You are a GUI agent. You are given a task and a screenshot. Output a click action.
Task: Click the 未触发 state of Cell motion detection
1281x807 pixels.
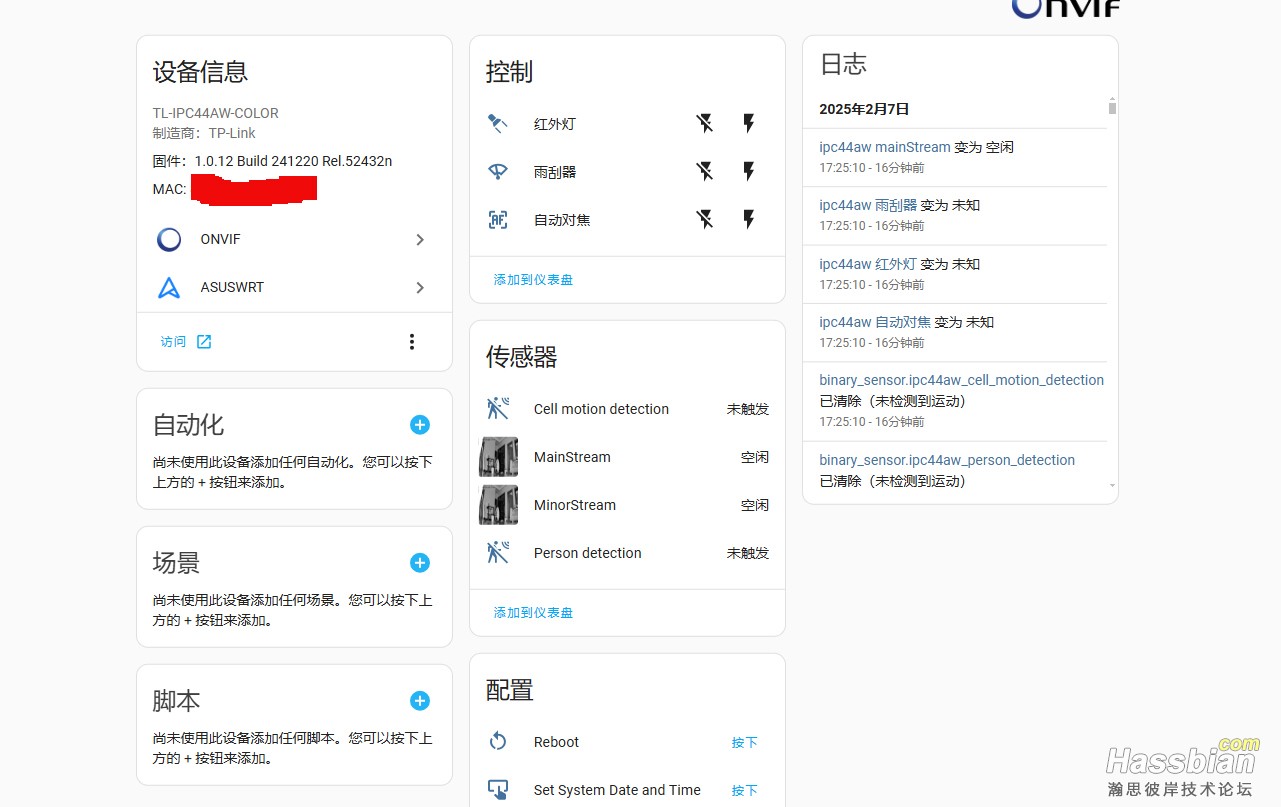(748, 409)
